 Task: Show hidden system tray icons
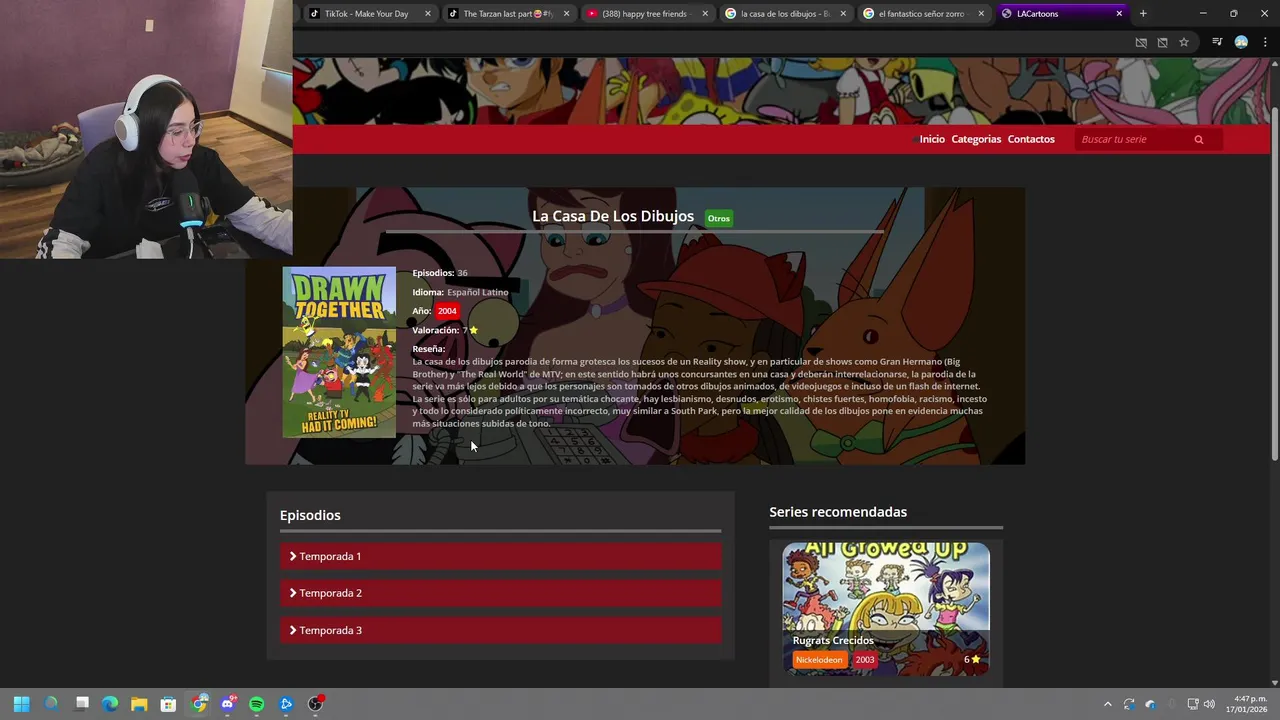1107,704
